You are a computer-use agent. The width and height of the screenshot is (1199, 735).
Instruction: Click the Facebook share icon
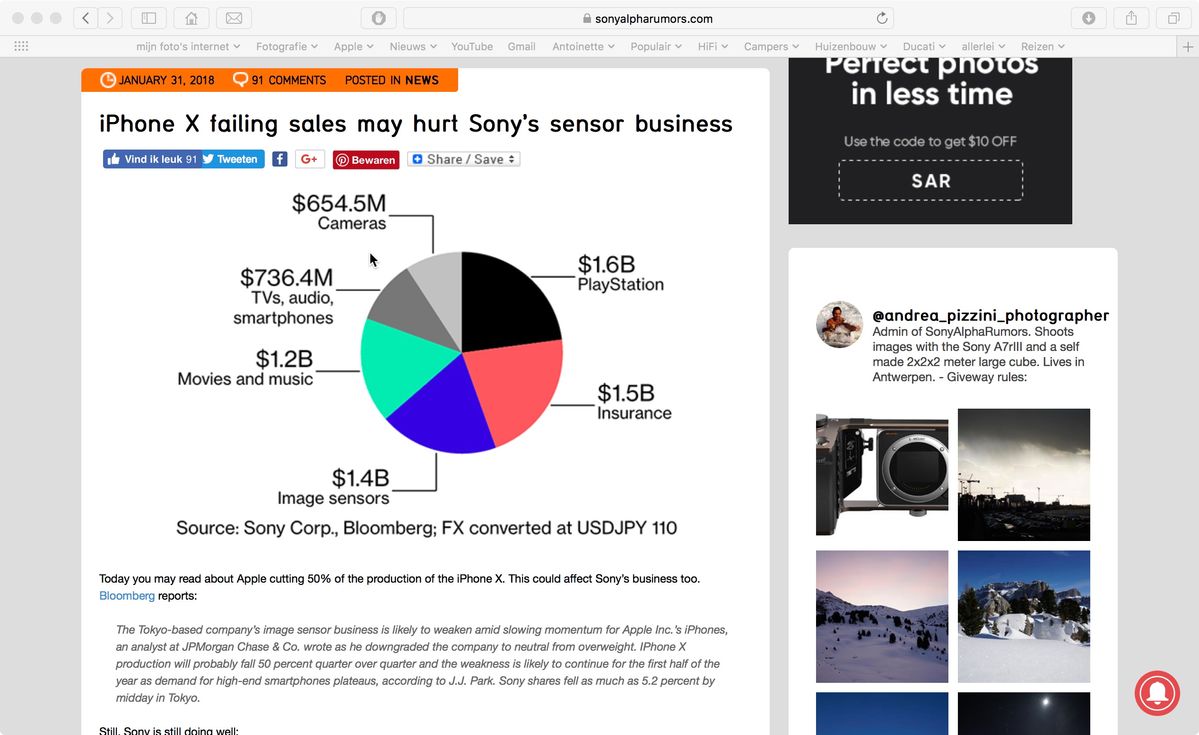(x=280, y=159)
